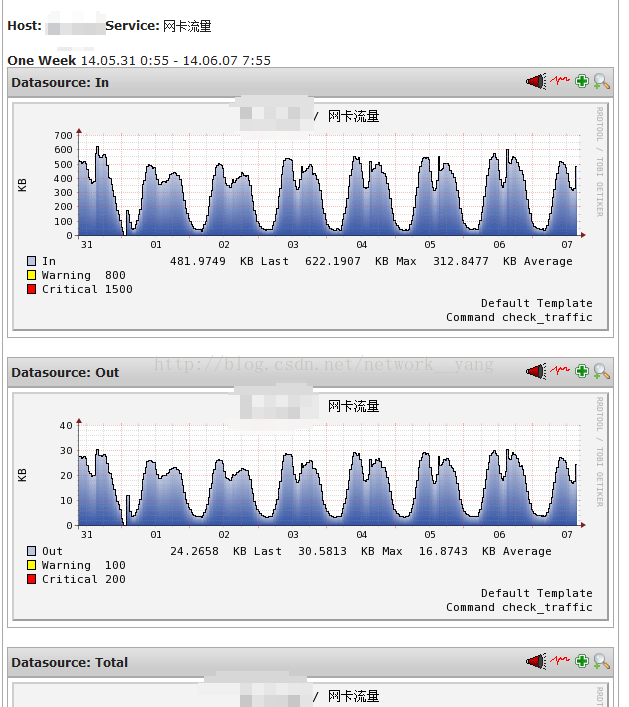
Task: Click the 'Host:' label text
Action: click(24, 26)
